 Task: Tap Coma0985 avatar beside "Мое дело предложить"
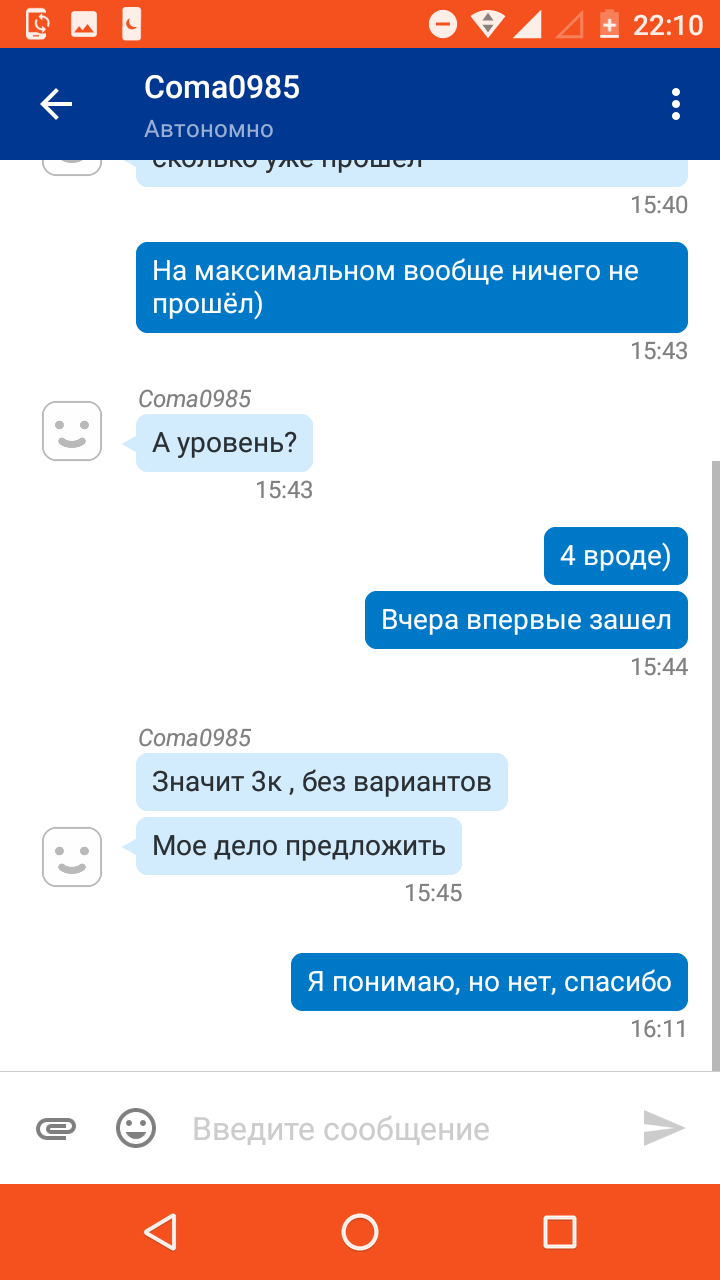pos(72,857)
